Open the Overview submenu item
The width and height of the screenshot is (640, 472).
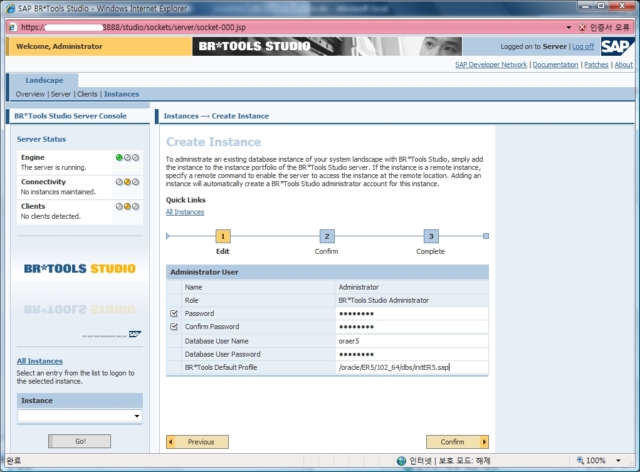coord(30,94)
